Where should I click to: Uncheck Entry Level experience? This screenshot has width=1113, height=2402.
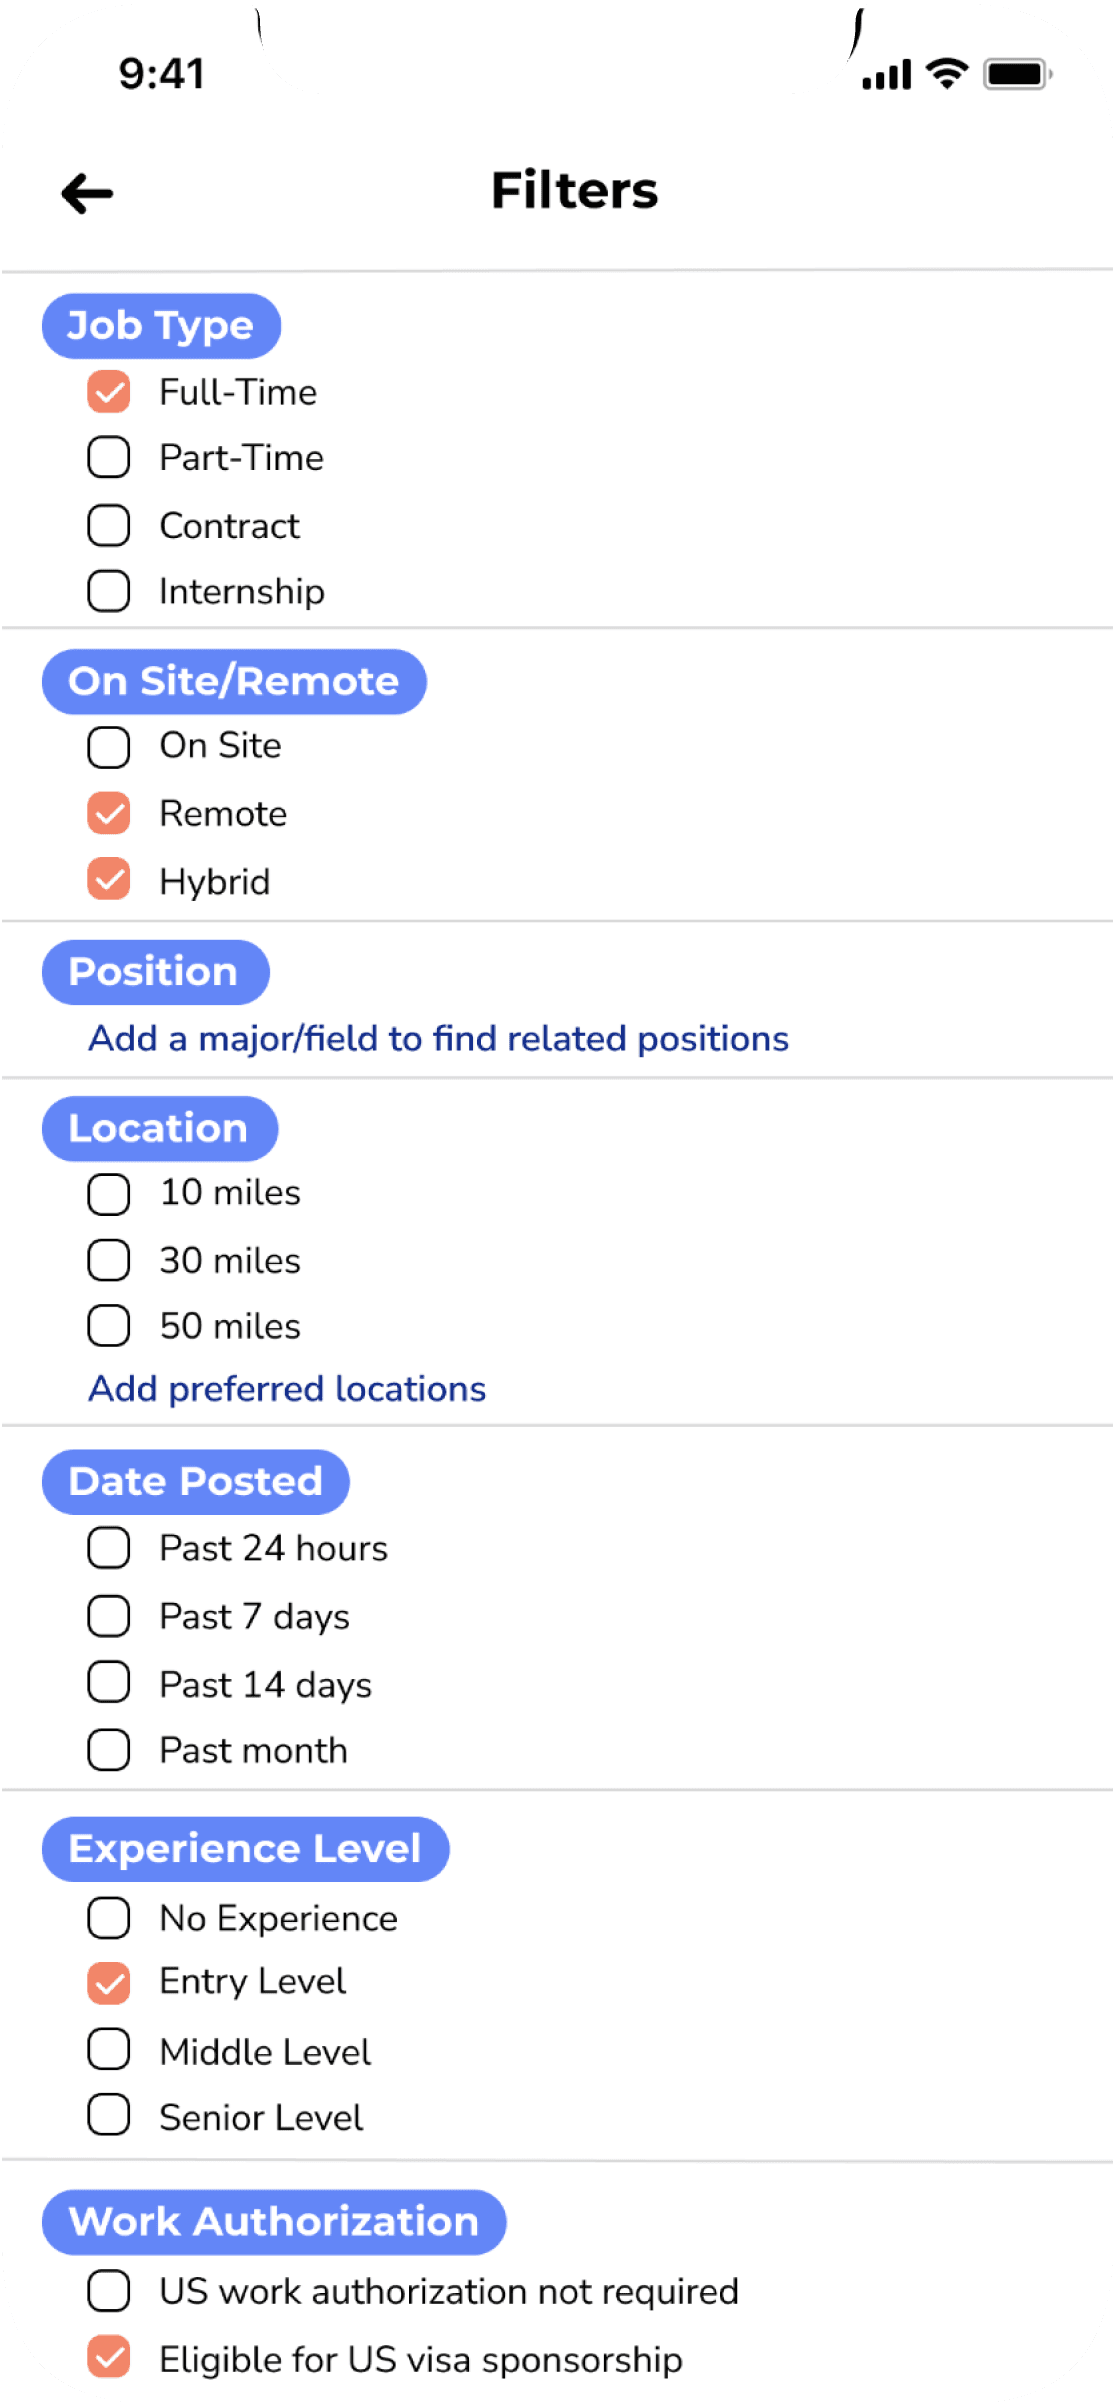109,1984
